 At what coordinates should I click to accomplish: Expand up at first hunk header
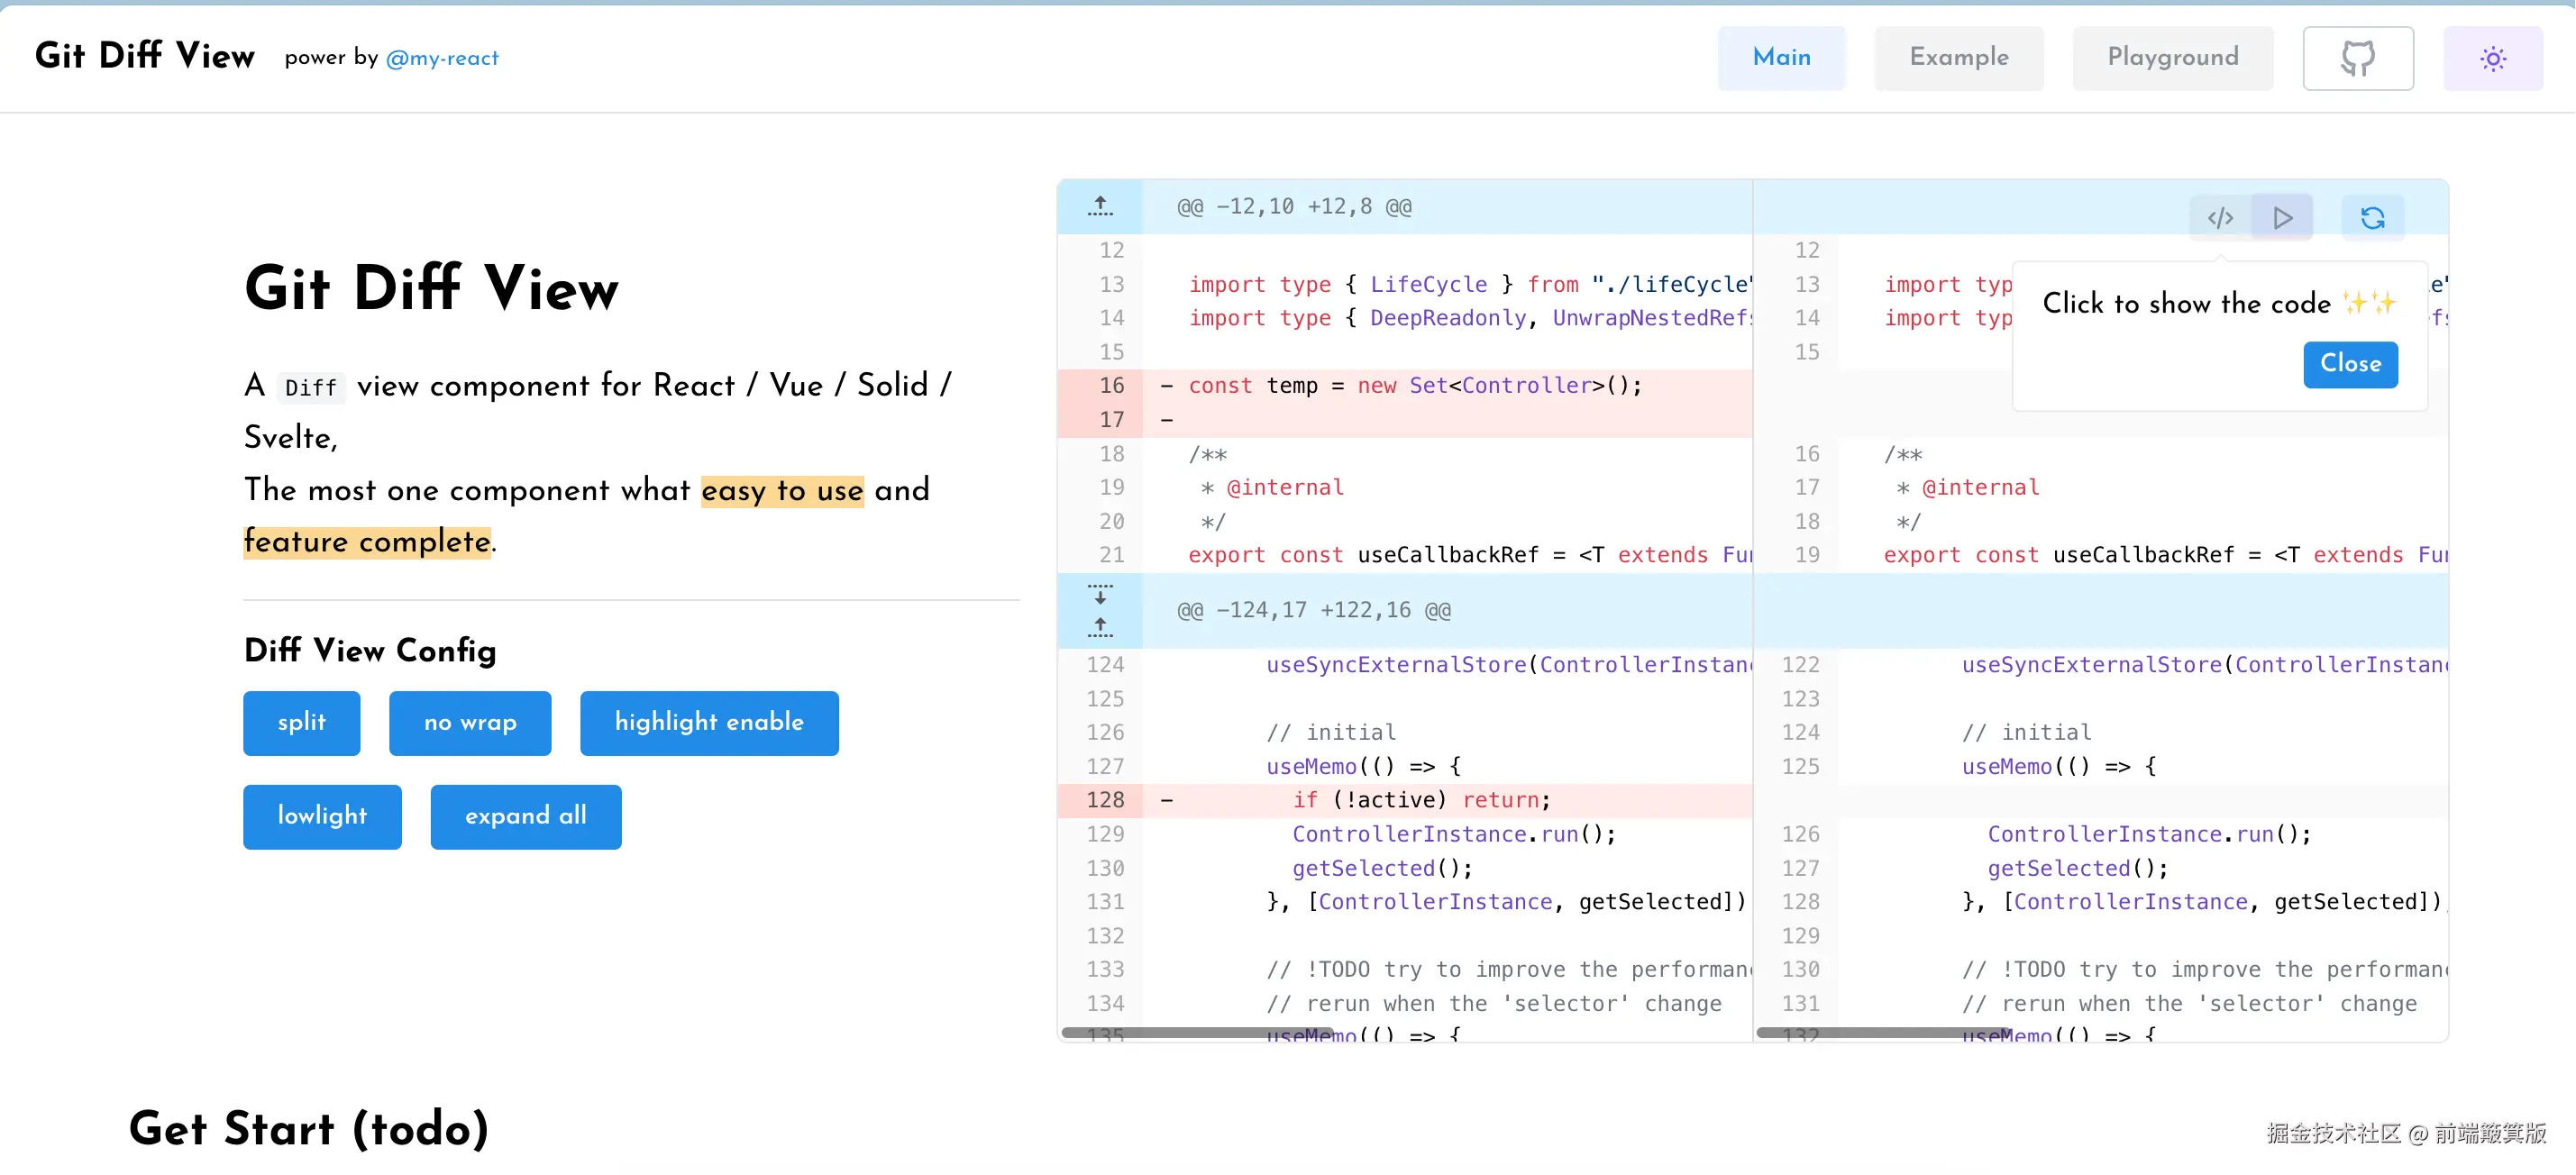pos(1100,206)
